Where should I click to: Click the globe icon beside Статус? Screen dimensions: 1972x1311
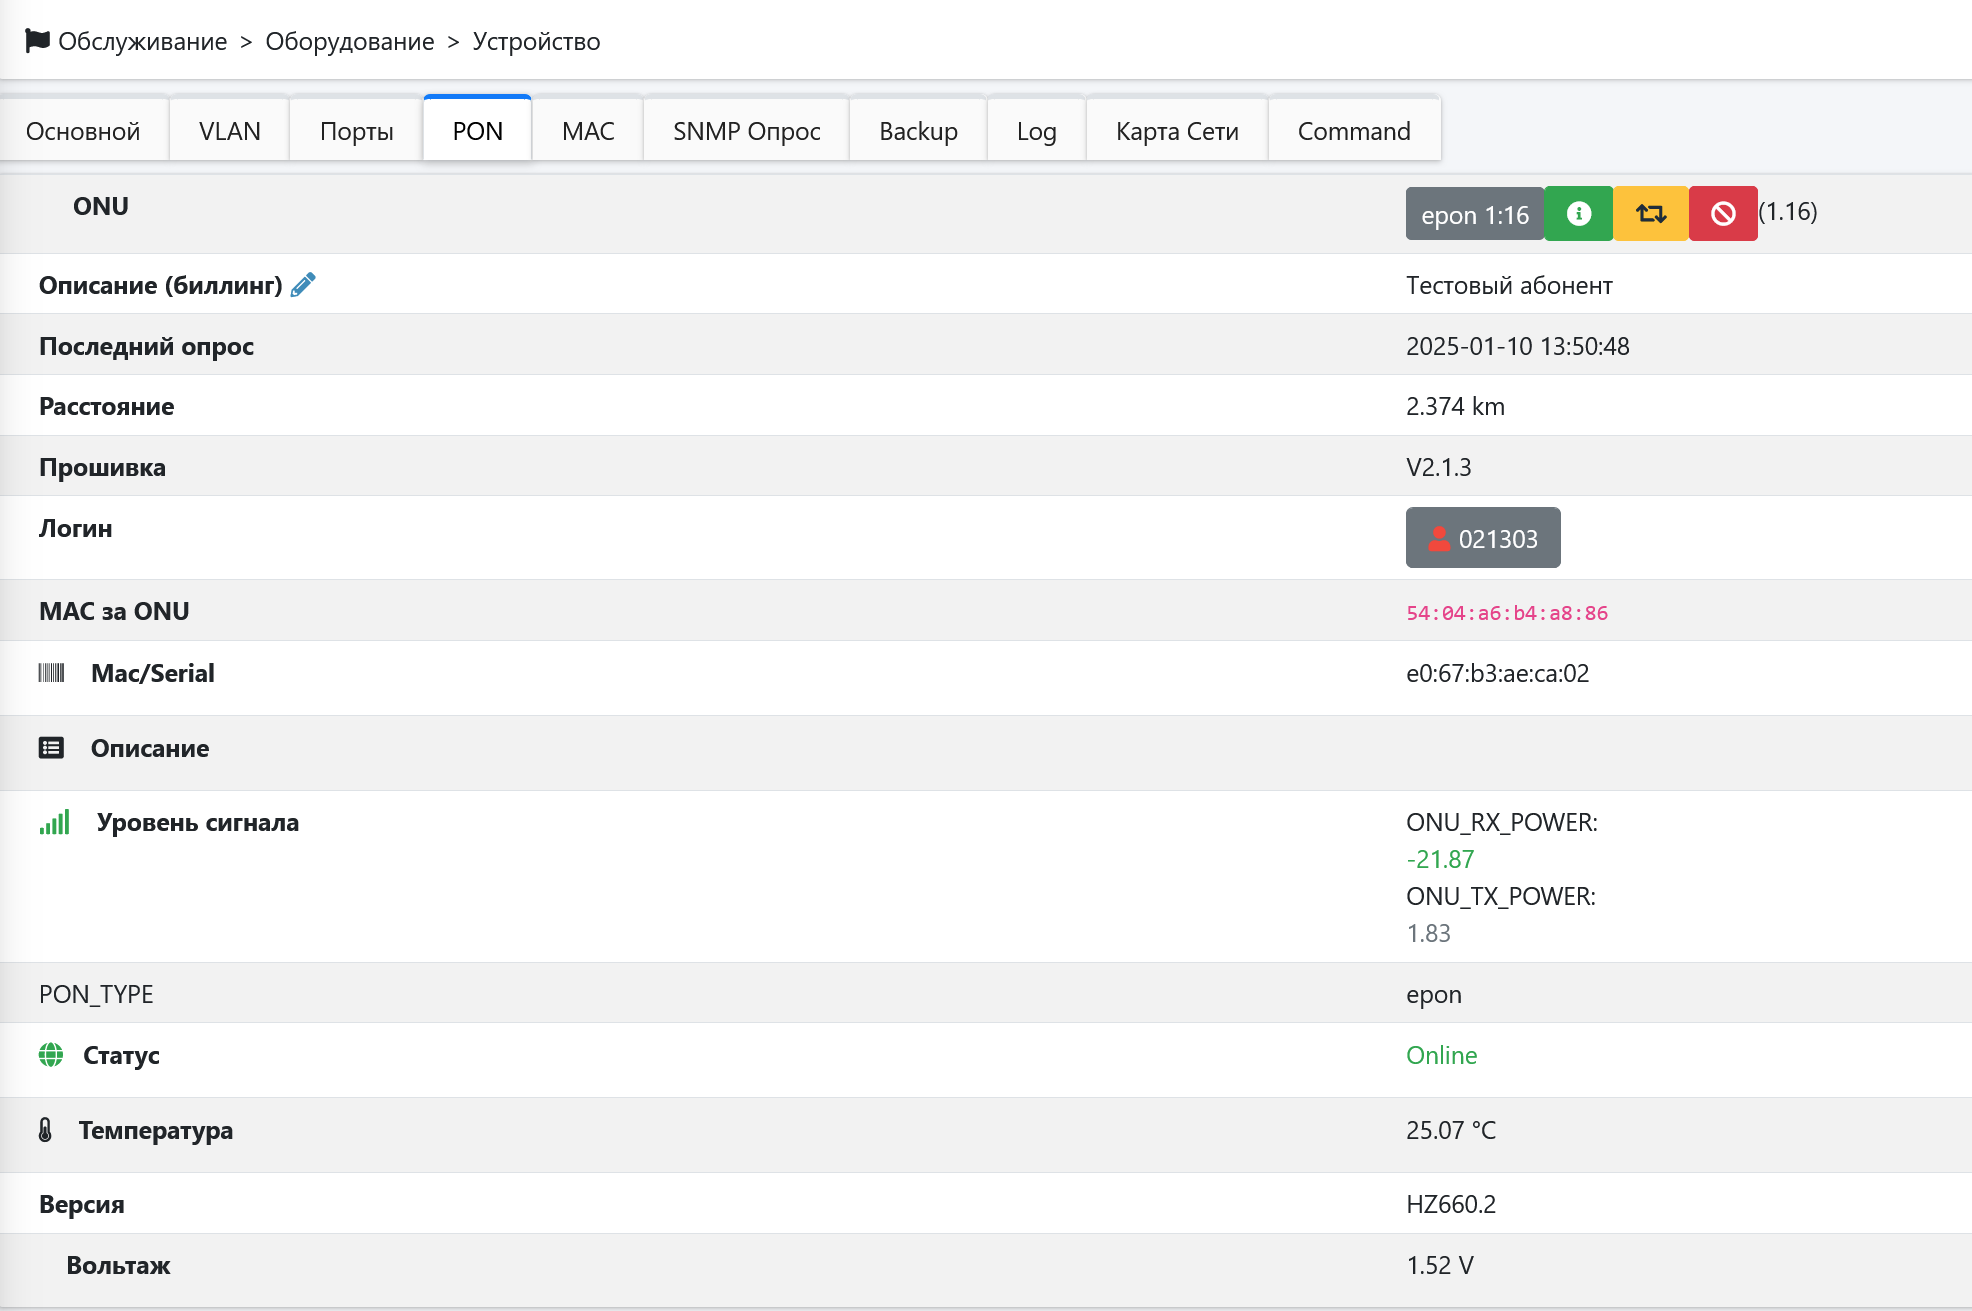click(x=51, y=1055)
